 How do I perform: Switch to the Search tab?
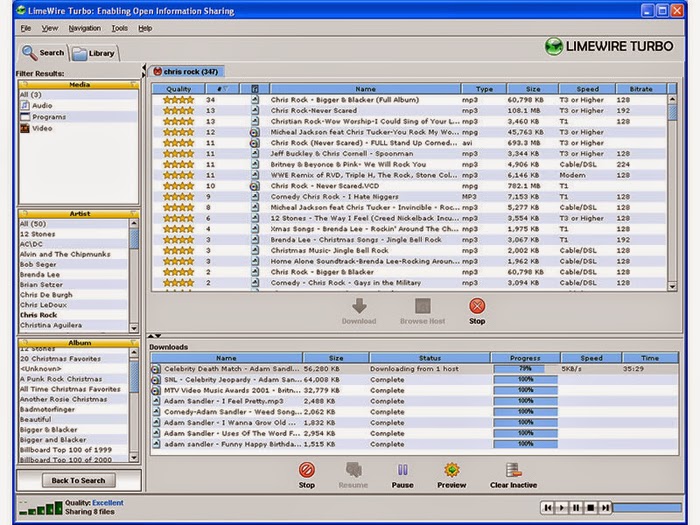[44, 53]
